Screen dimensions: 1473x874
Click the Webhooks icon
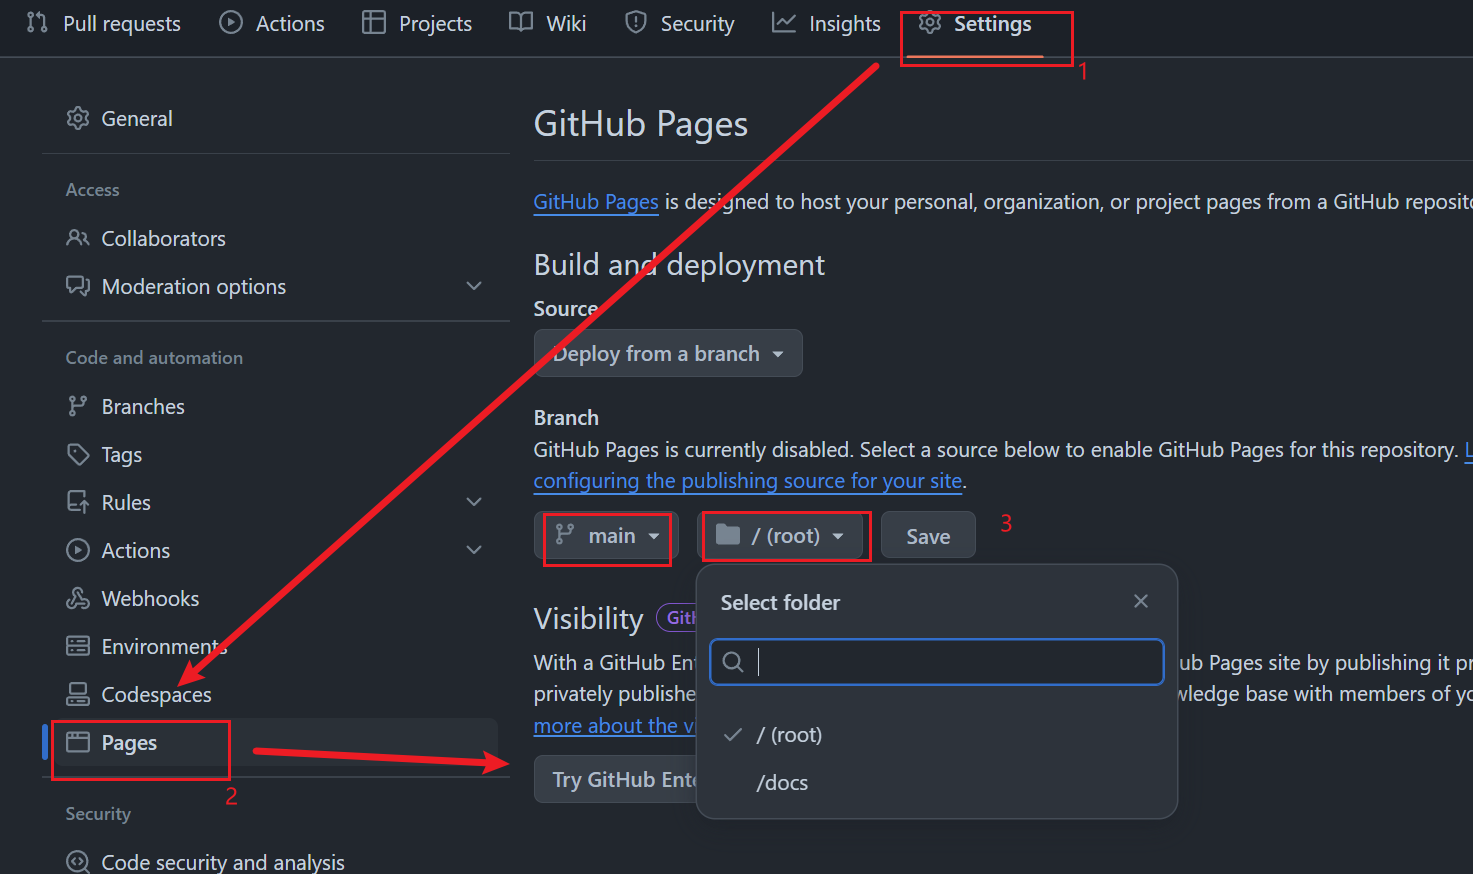78,598
